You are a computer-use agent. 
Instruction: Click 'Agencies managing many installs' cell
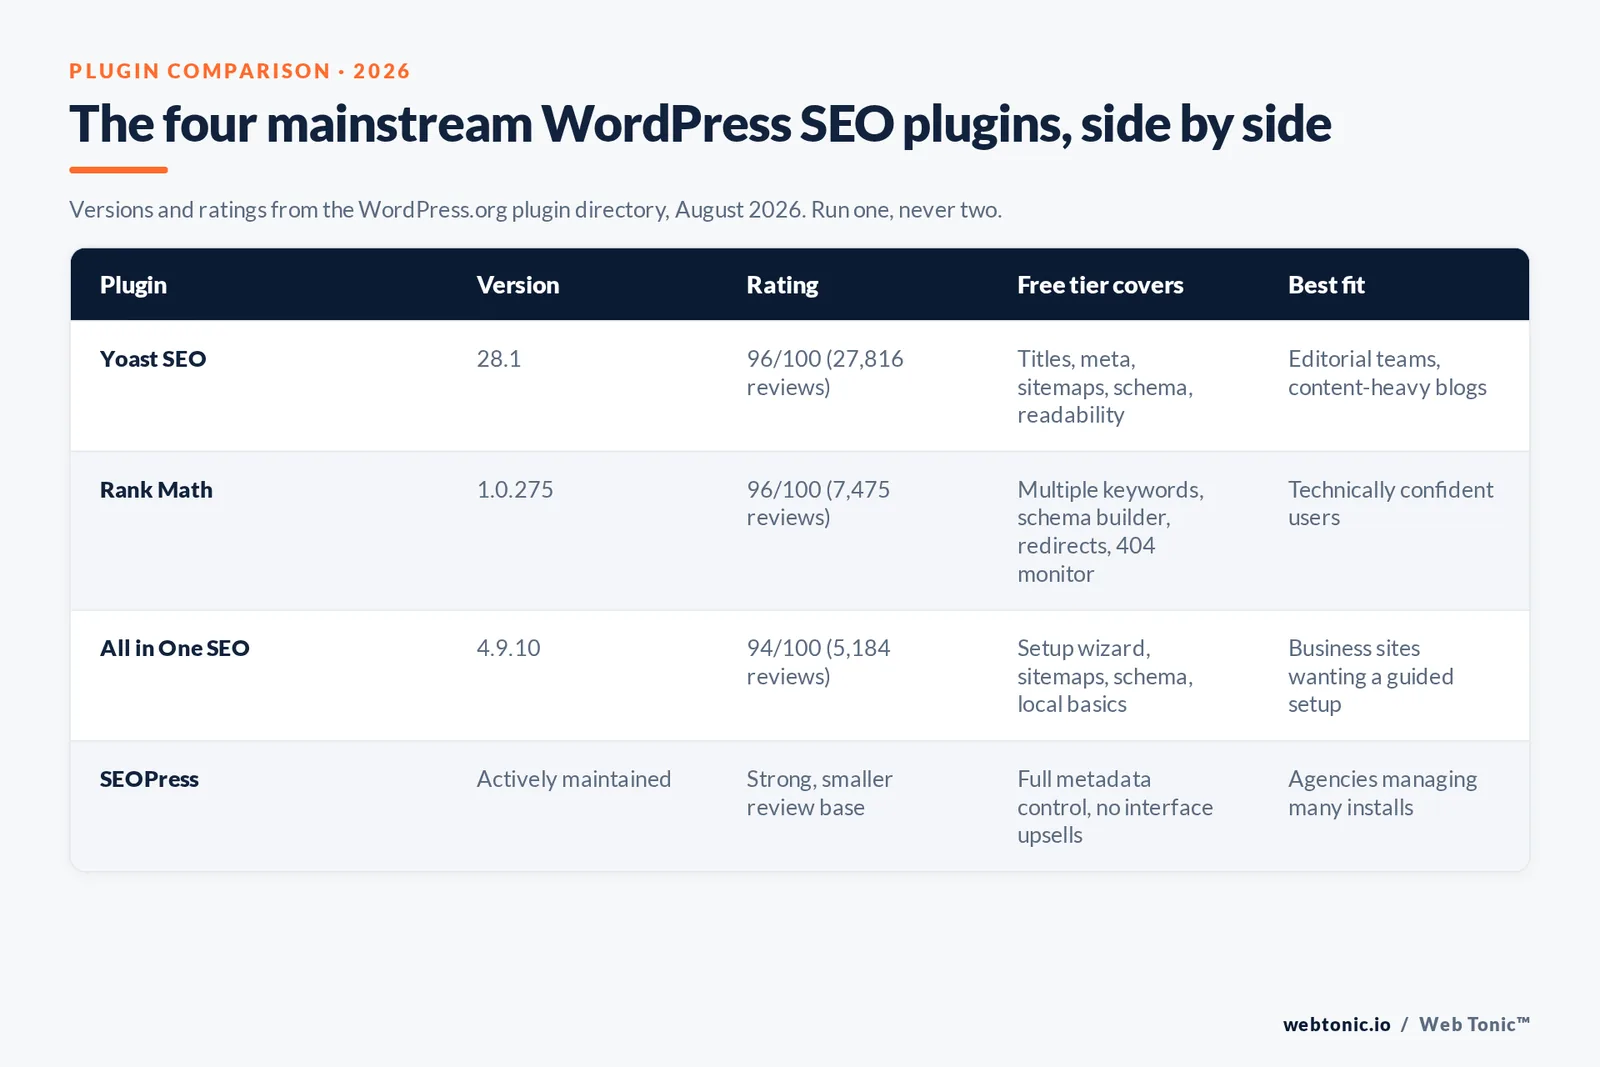[x=1383, y=793]
